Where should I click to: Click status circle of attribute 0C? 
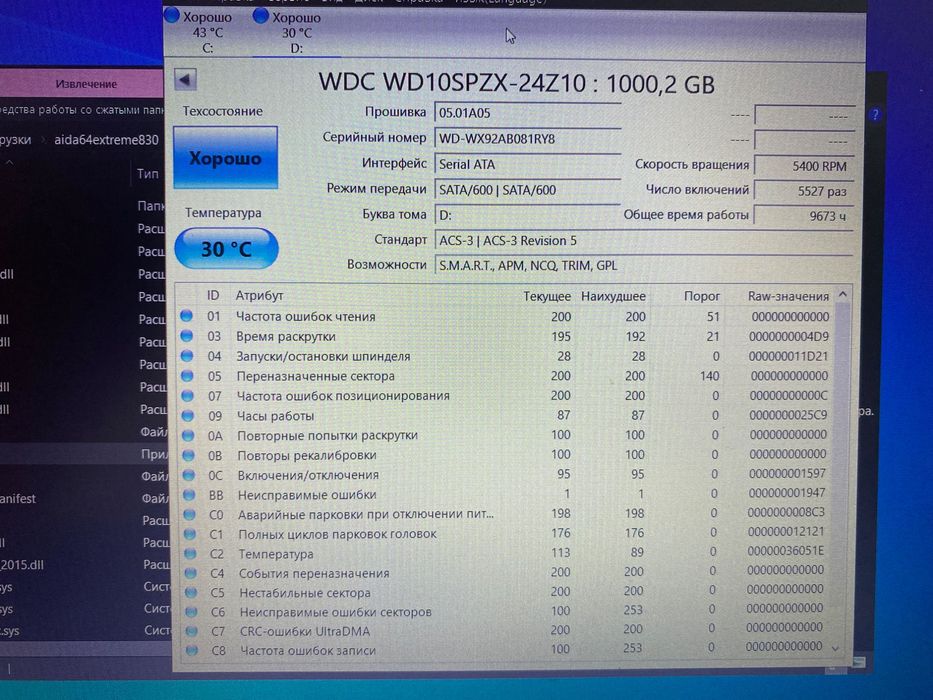click(x=189, y=474)
